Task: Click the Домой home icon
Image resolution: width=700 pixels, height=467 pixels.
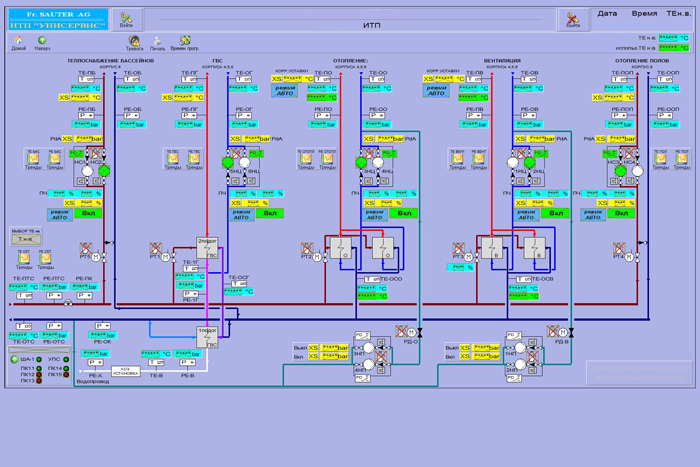Action: [18, 41]
